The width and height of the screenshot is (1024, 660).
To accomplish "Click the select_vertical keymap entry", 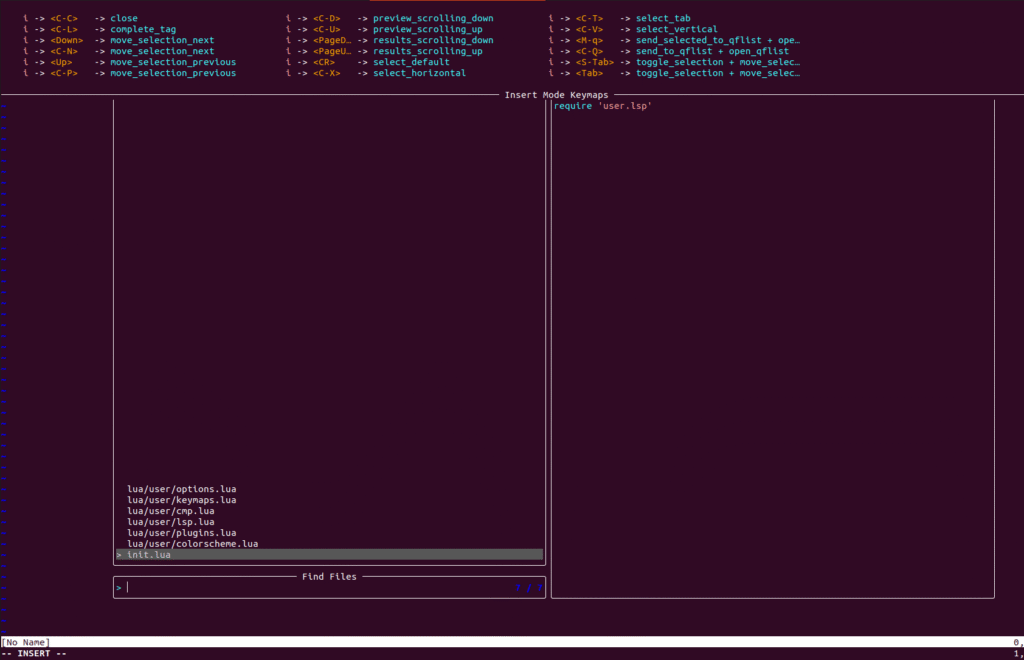I will pos(676,30).
